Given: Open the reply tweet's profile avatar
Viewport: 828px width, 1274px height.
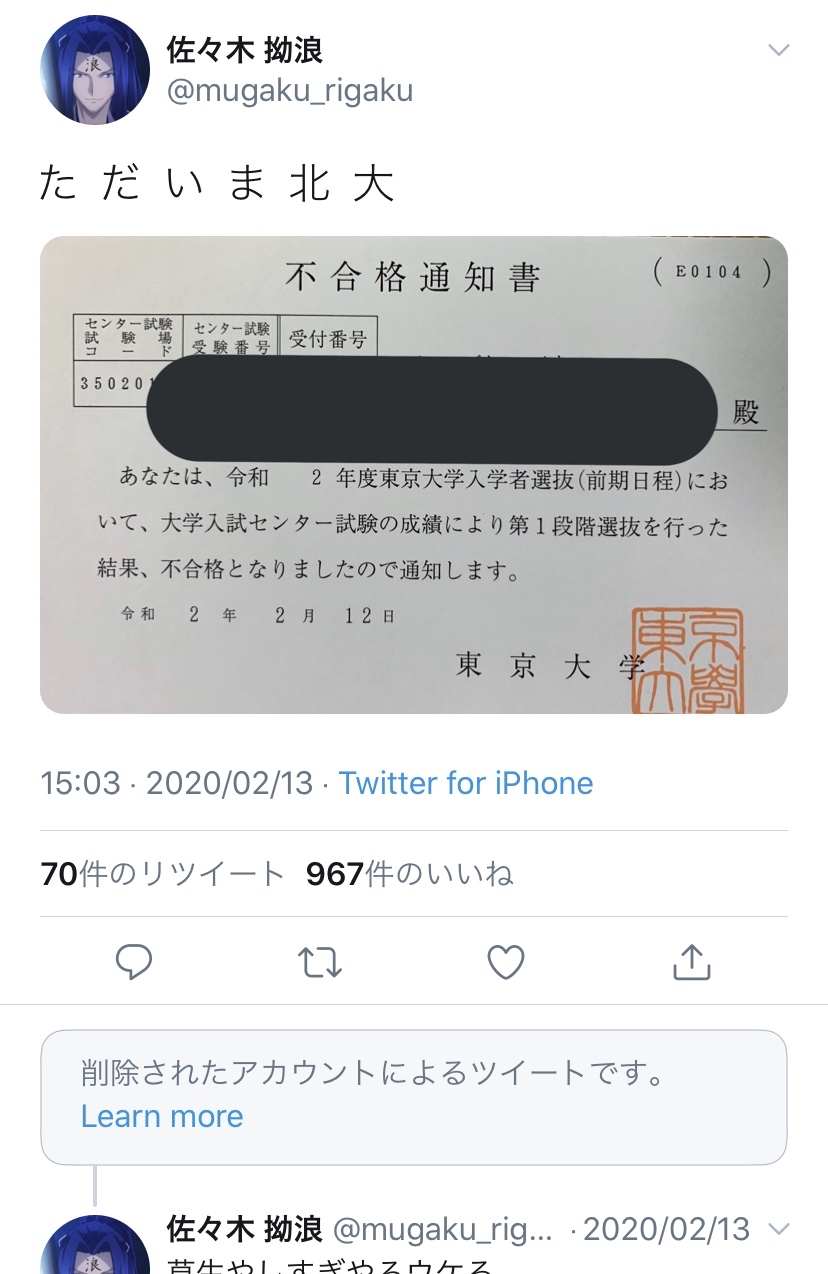Looking at the screenshot, I should (94, 1244).
